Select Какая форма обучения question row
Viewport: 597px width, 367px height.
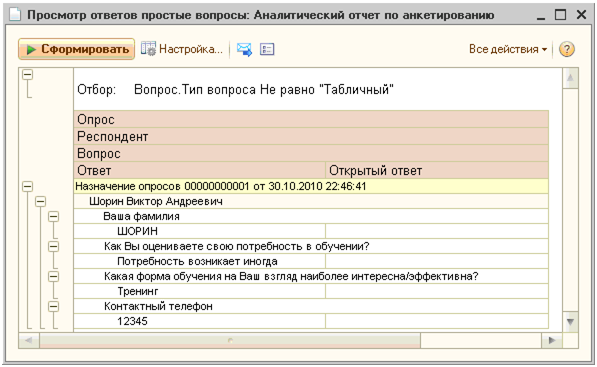tap(311, 276)
